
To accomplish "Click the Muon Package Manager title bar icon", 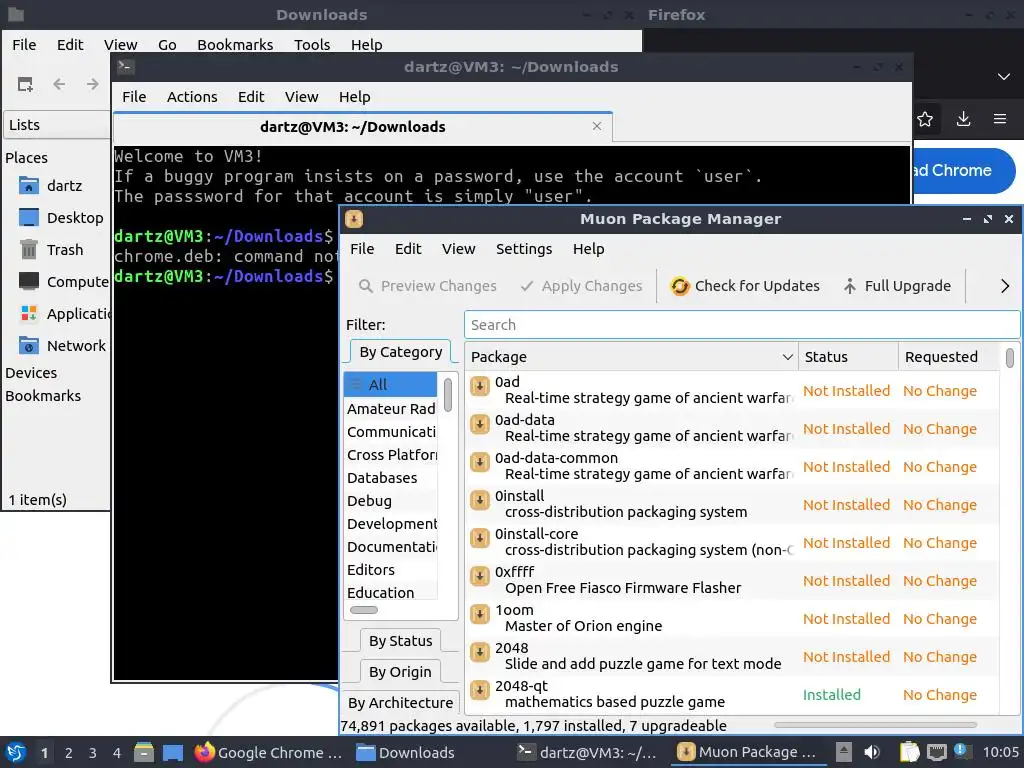I will click(x=354, y=219).
